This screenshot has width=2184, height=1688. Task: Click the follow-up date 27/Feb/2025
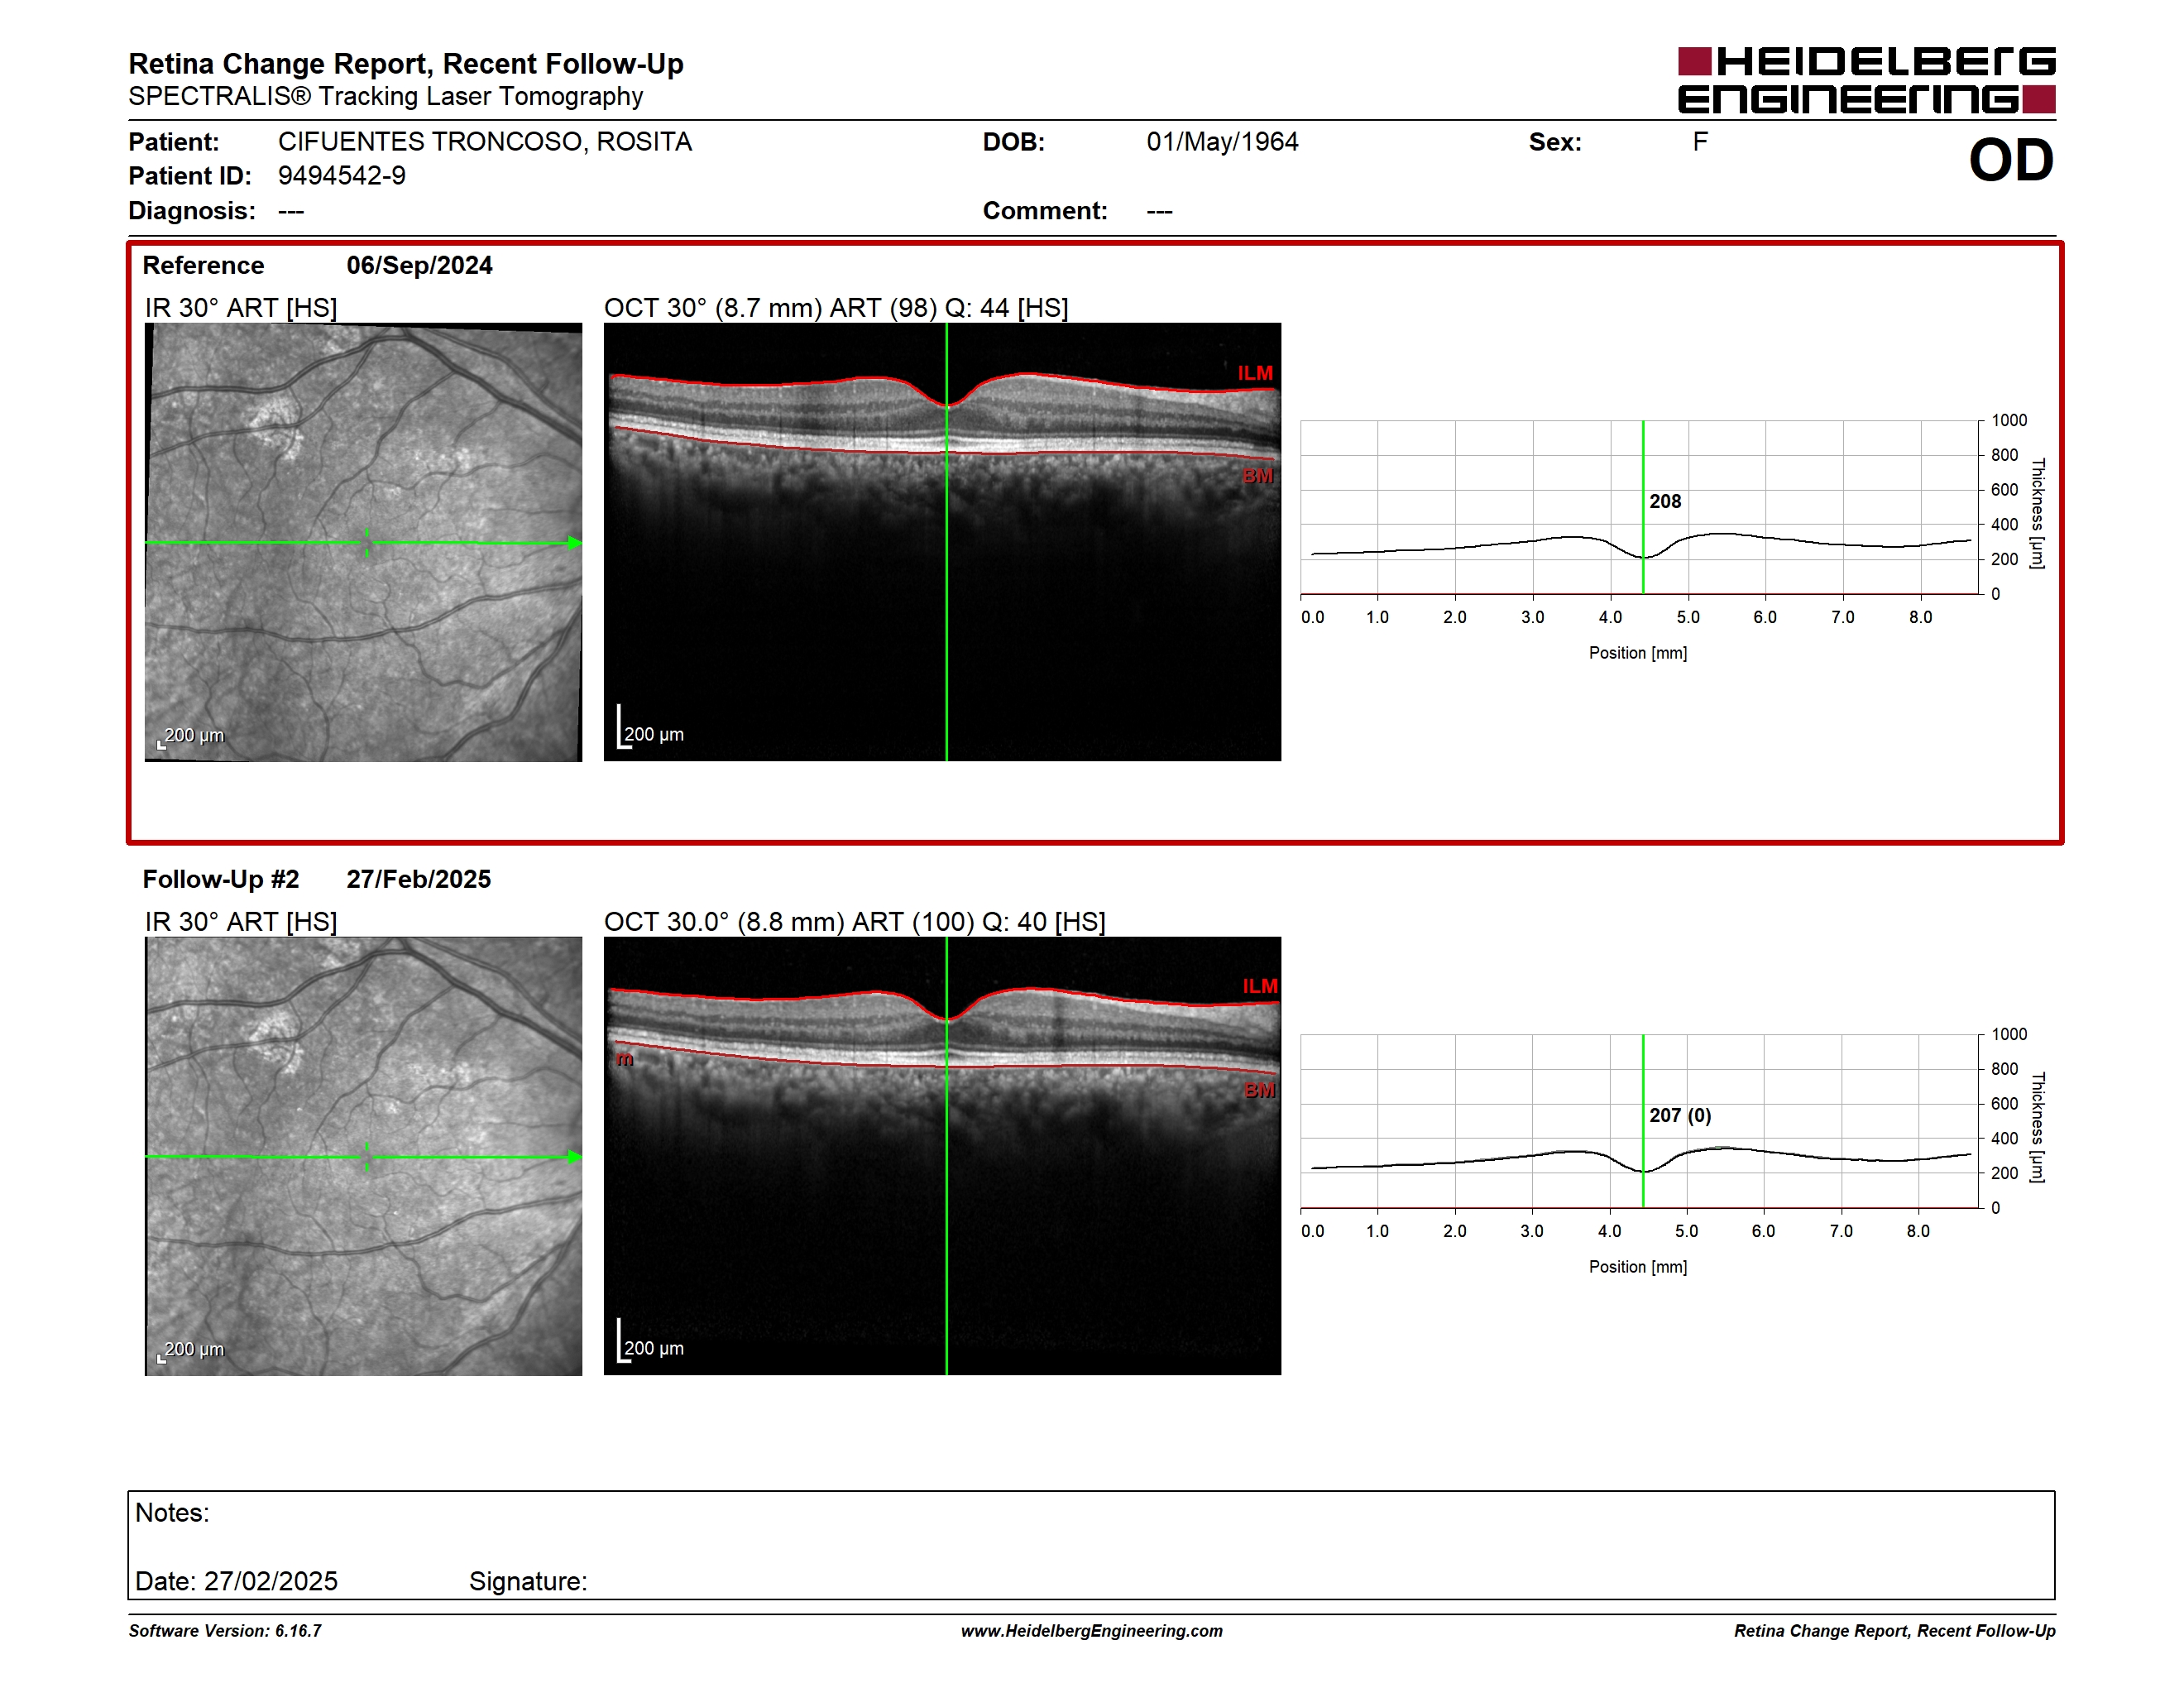tap(418, 879)
